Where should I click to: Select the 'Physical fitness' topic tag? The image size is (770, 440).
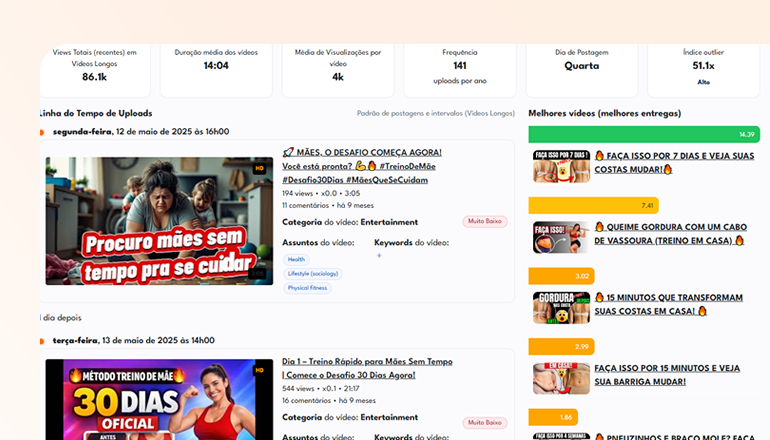307,288
